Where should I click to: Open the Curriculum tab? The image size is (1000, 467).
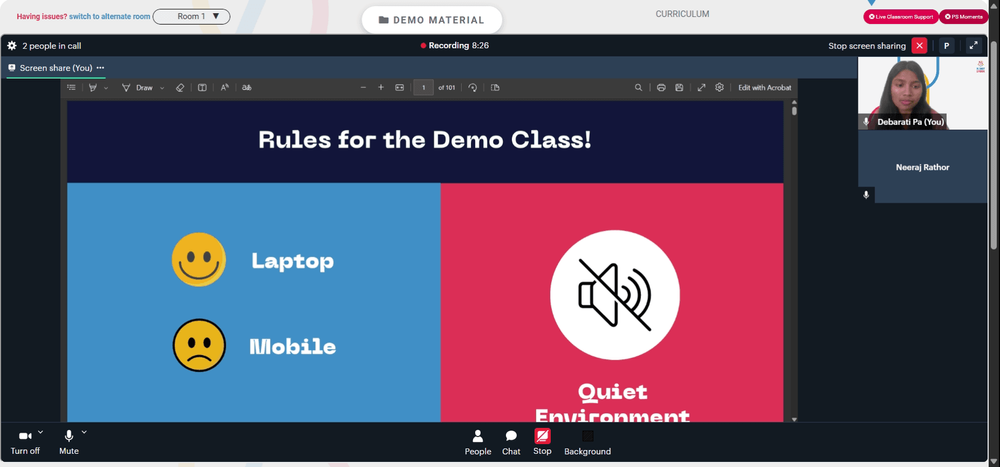(x=682, y=14)
